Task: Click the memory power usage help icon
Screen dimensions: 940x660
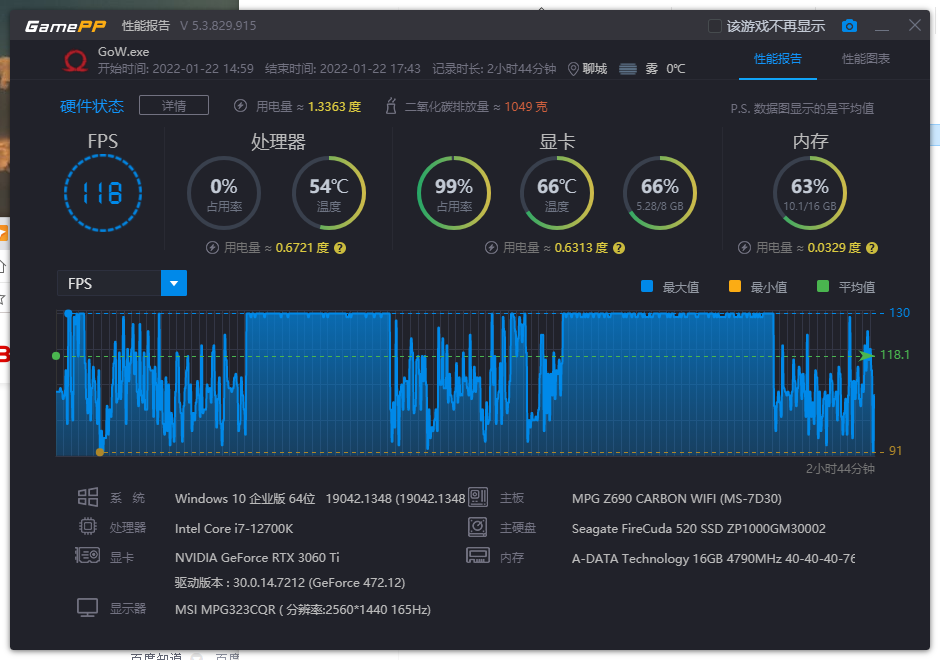Action: [872, 248]
